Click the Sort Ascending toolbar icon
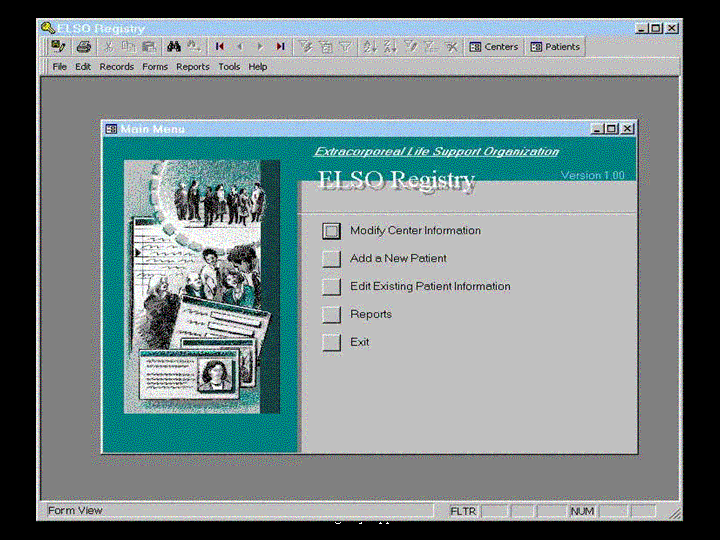This screenshot has width=720, height=540. 369,47
